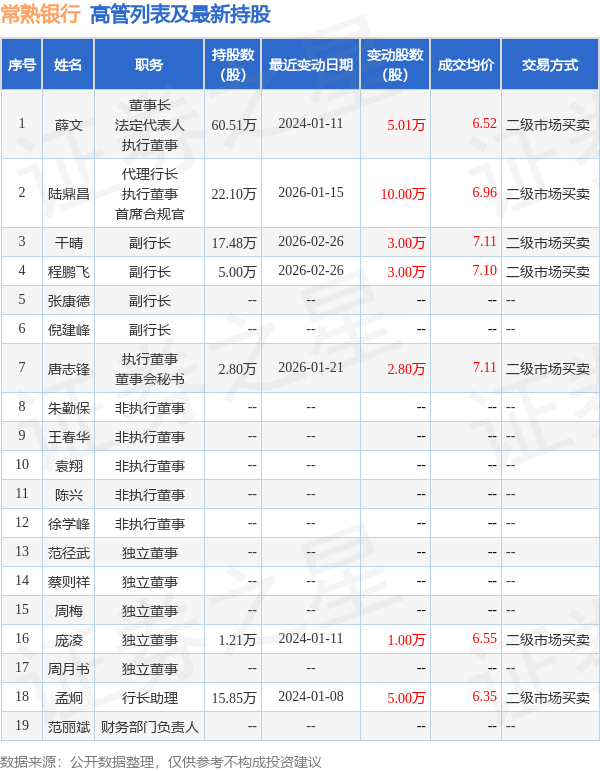The height and width of the screenshot is (771, 600).
Task: Select the name 倪建峰
Action: [x=68, y=329]
